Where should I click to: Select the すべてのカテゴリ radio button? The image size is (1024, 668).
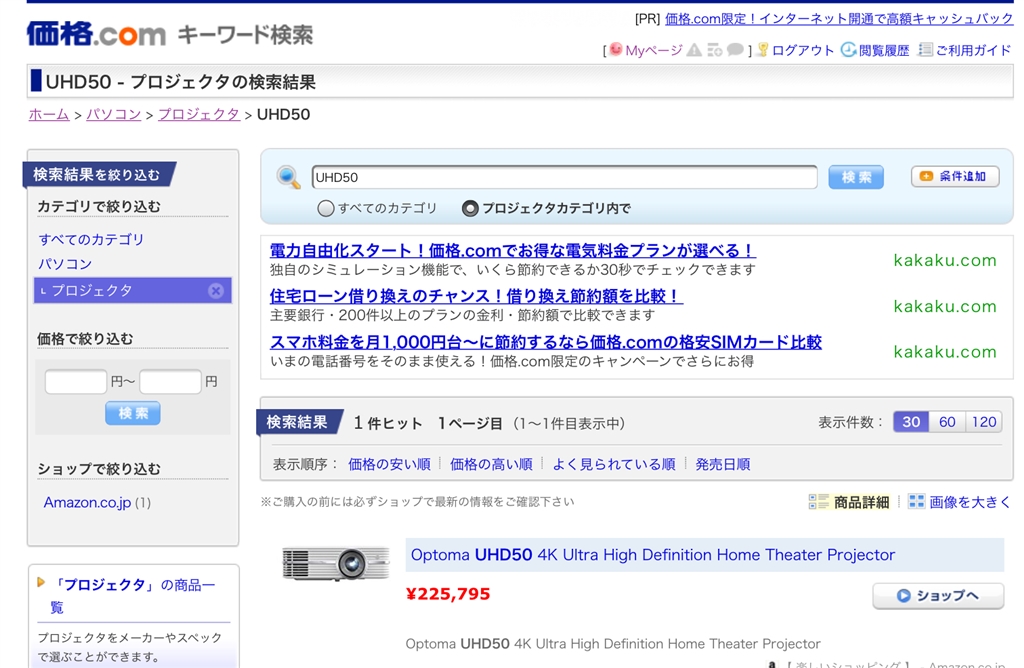coord(325,208)
